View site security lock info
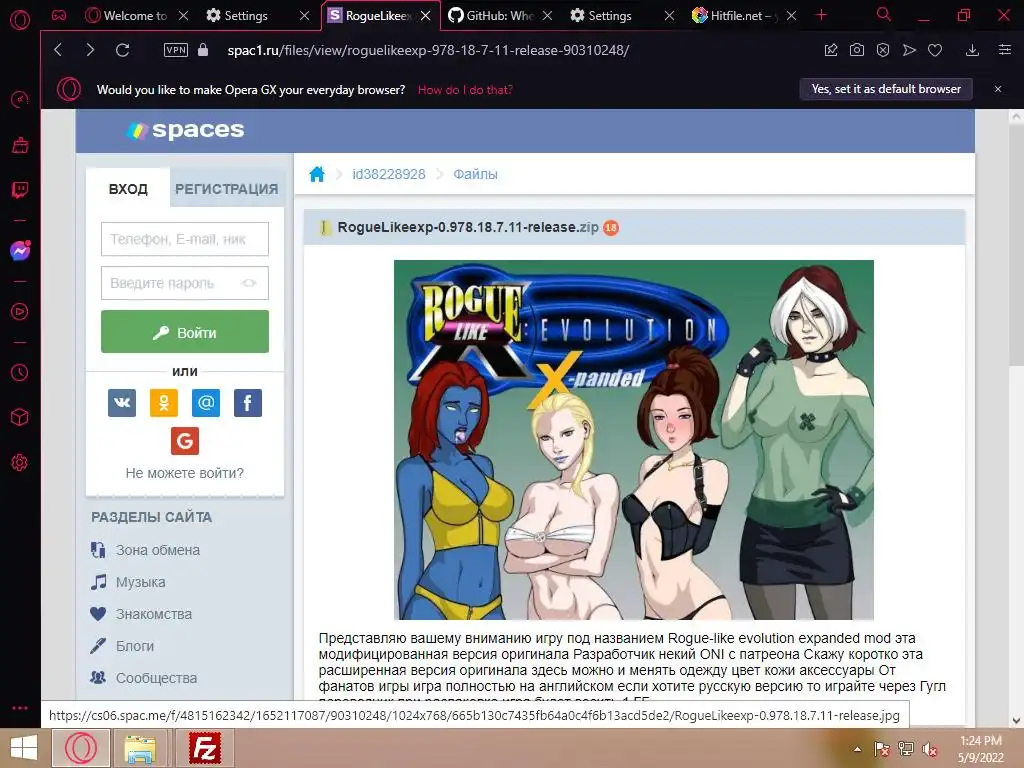1024x768 pixels. [x=203, y=50]
